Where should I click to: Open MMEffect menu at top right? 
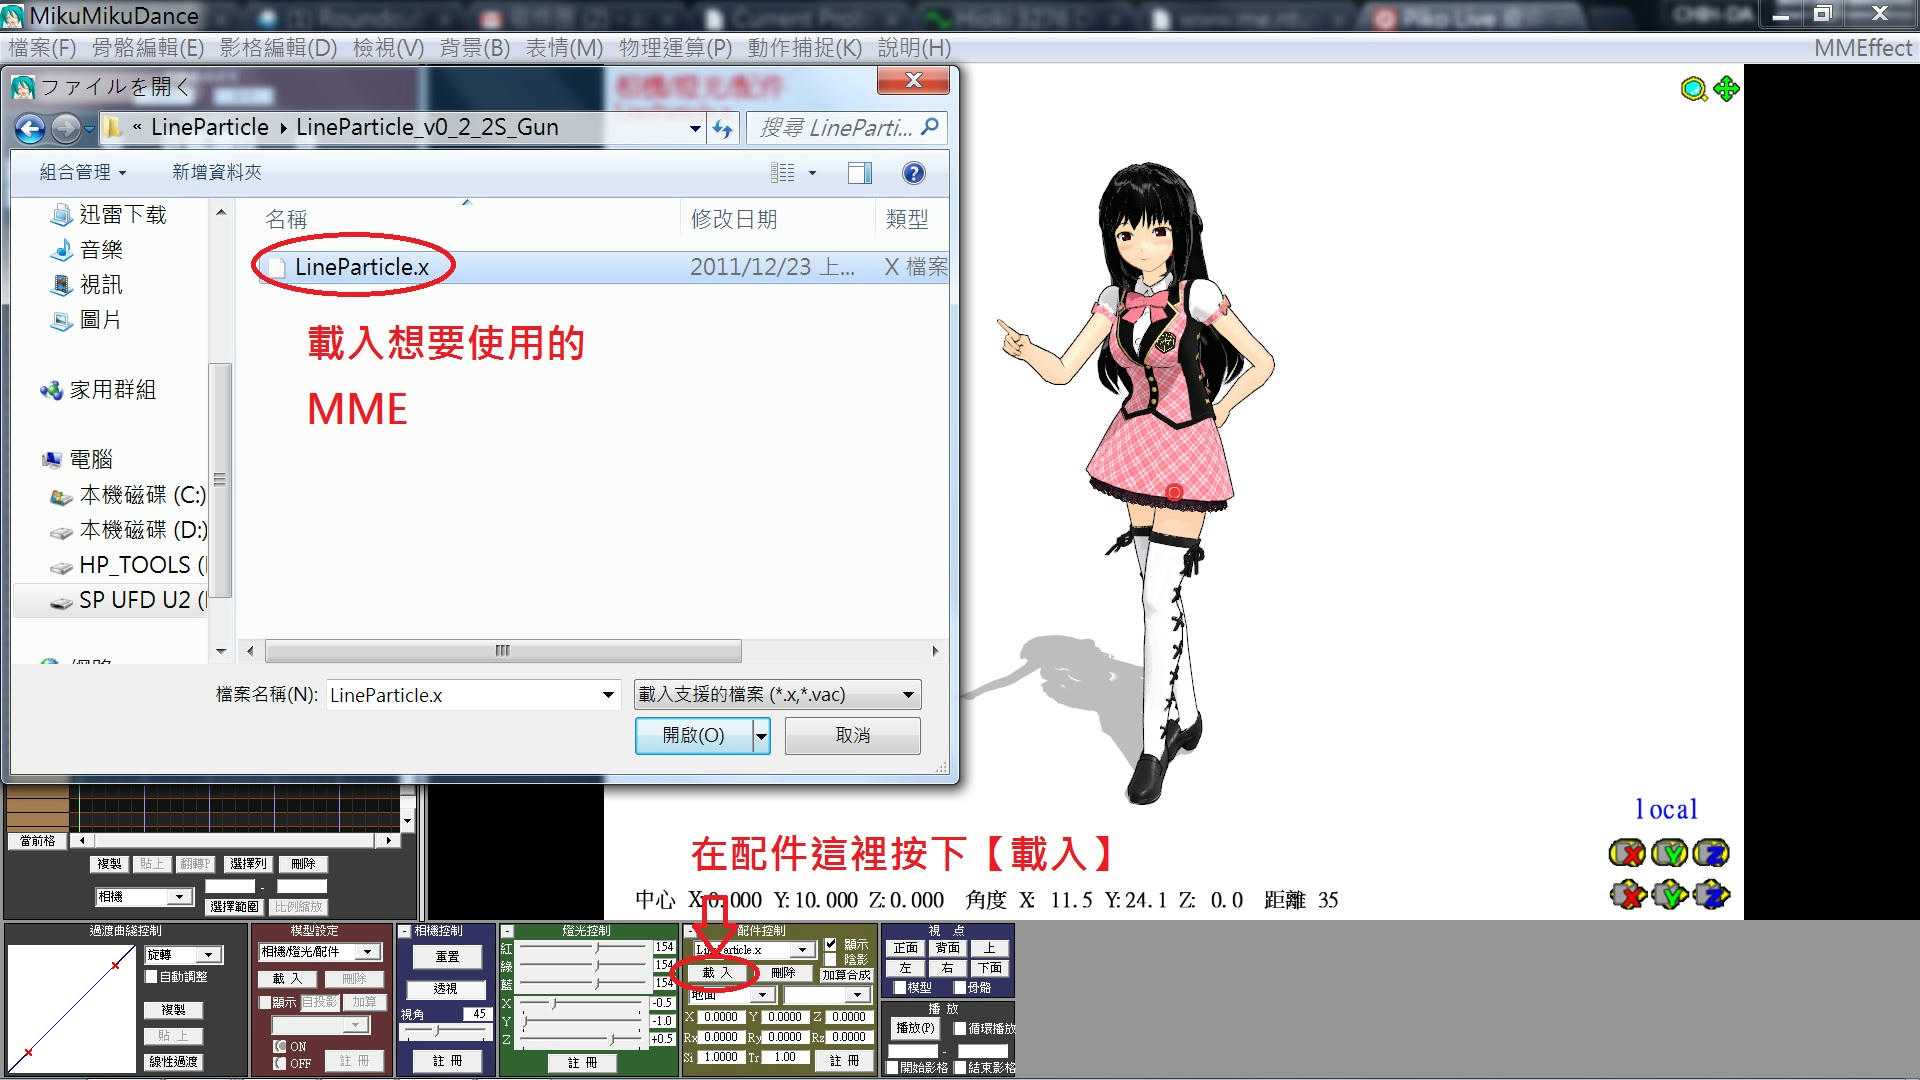coord(1862,48)
